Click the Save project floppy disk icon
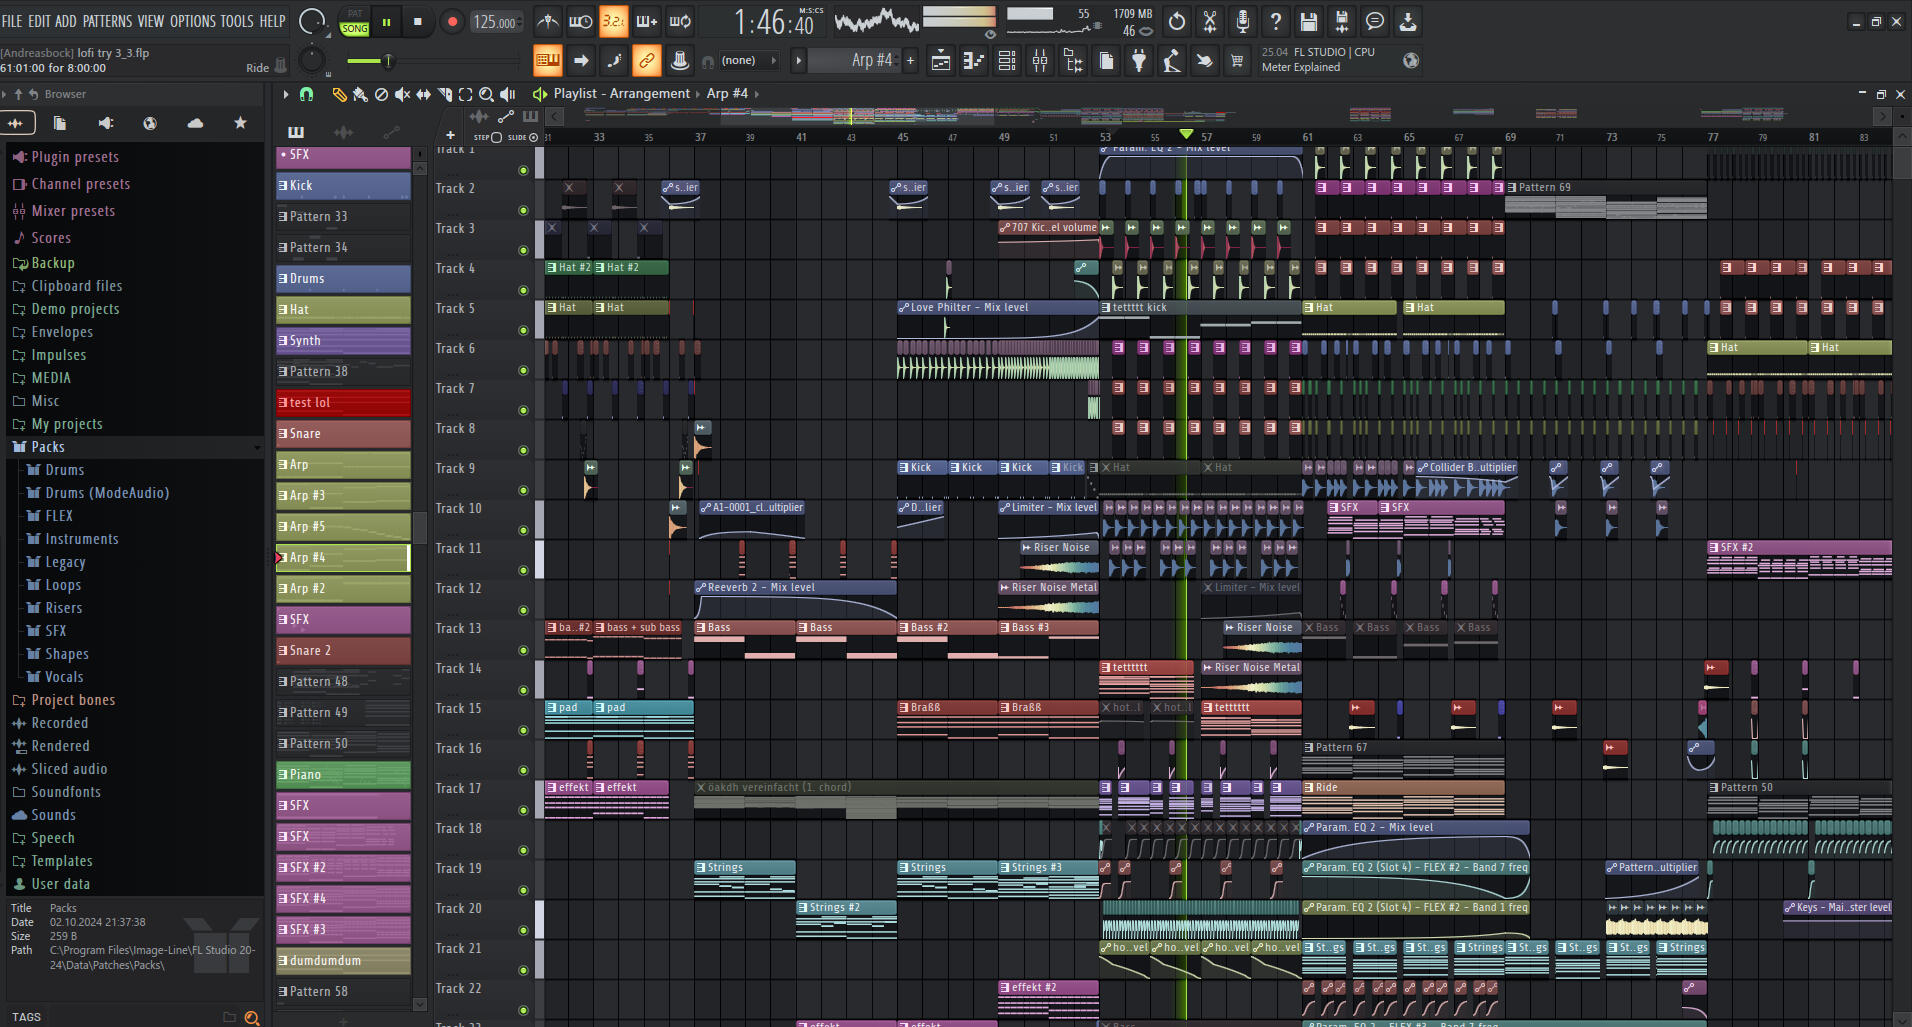 [x=1308, y=21]
